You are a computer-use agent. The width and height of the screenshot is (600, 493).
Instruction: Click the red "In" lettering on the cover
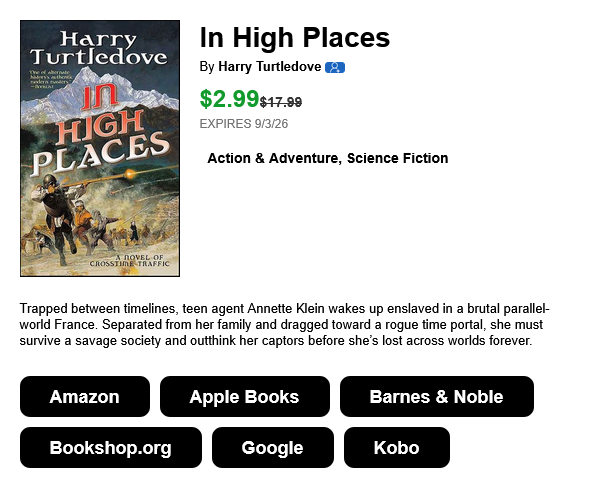pos(99,96)
